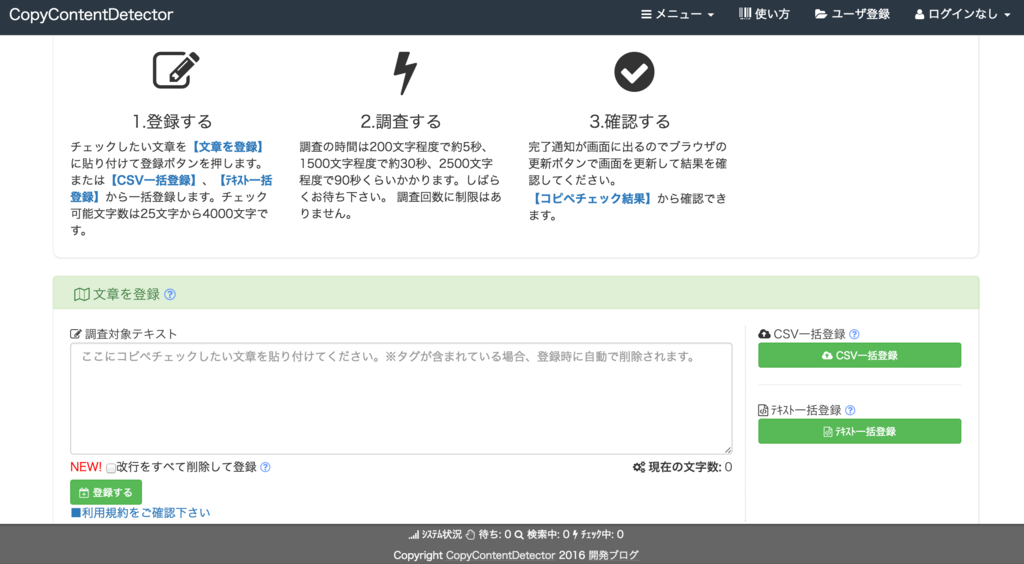Image resolution: width=1024 pixels, height=564 pixels.
Task: Click the red NEW! label
Action: pos(86,467)
